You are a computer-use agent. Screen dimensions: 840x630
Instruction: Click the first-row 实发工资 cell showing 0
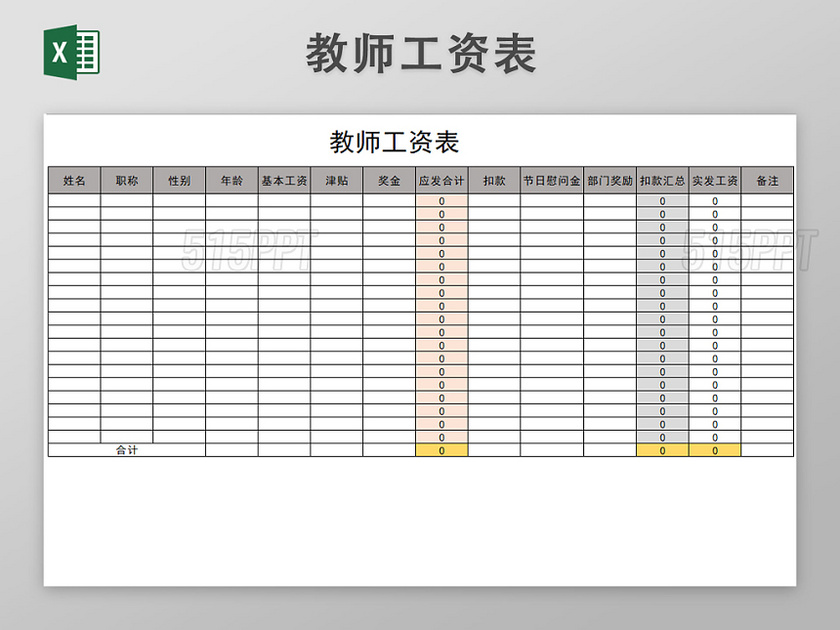(715, 201)
